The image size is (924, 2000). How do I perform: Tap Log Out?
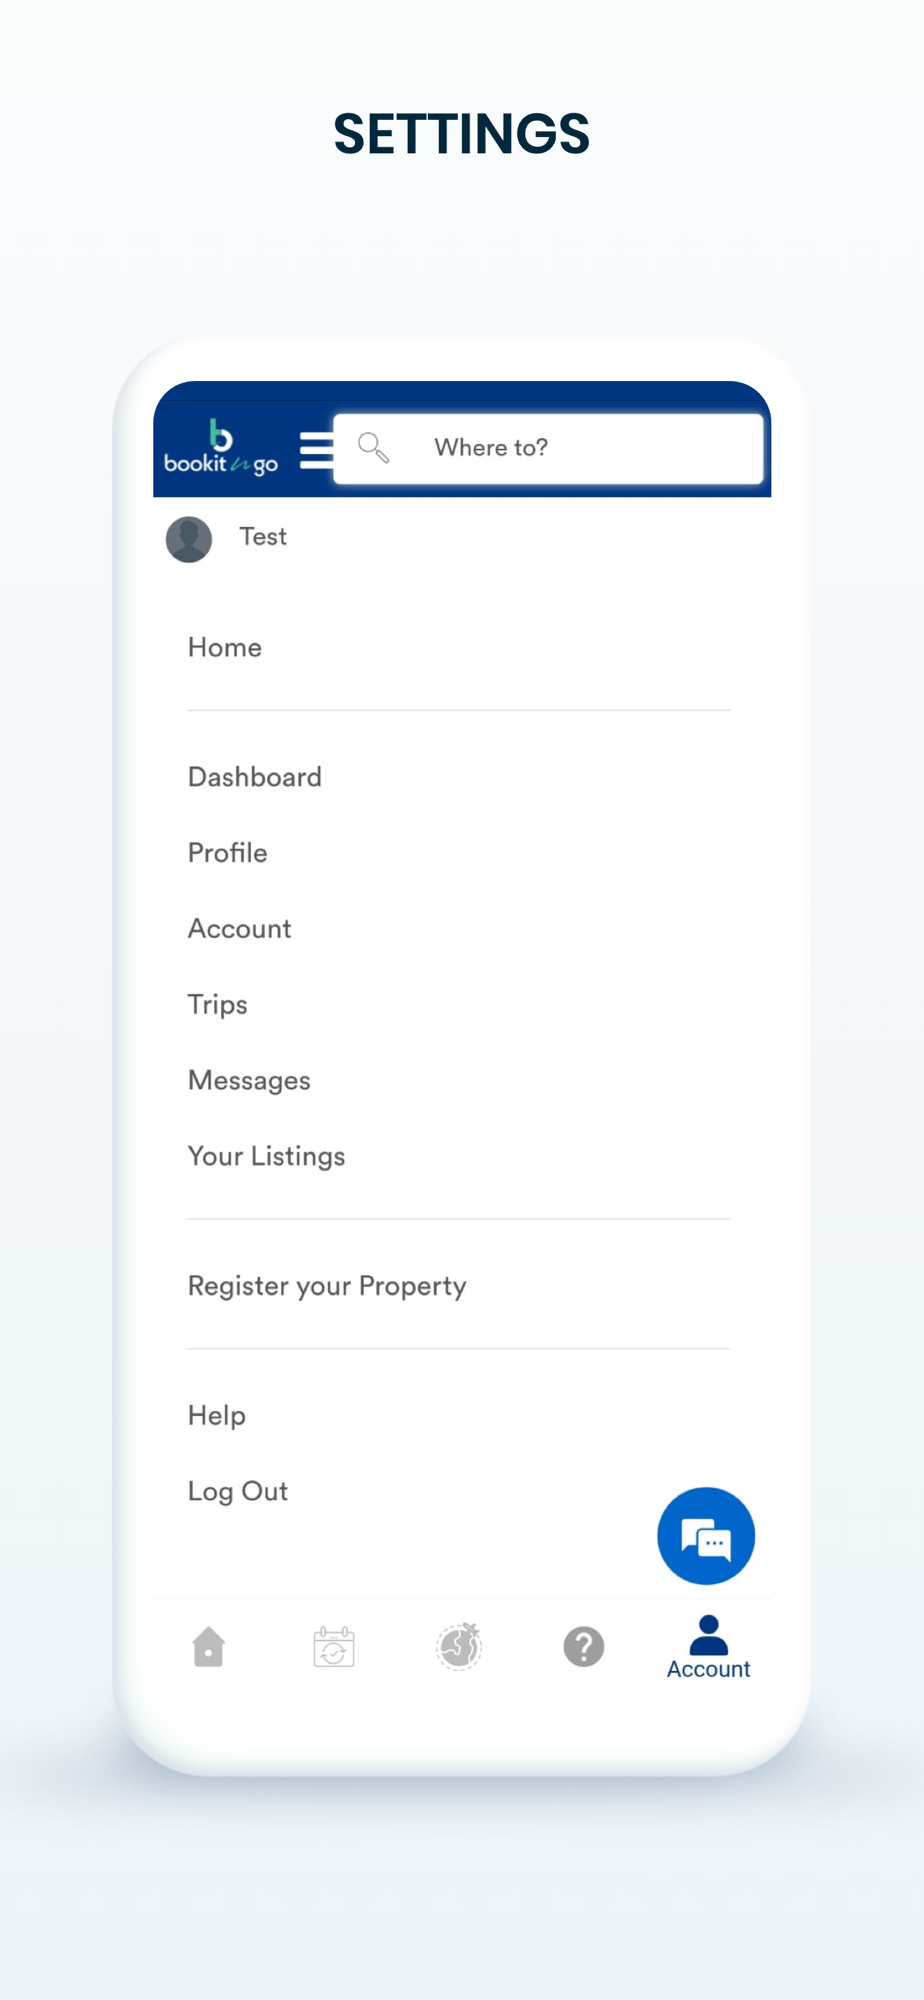(x=238, y=1492)
